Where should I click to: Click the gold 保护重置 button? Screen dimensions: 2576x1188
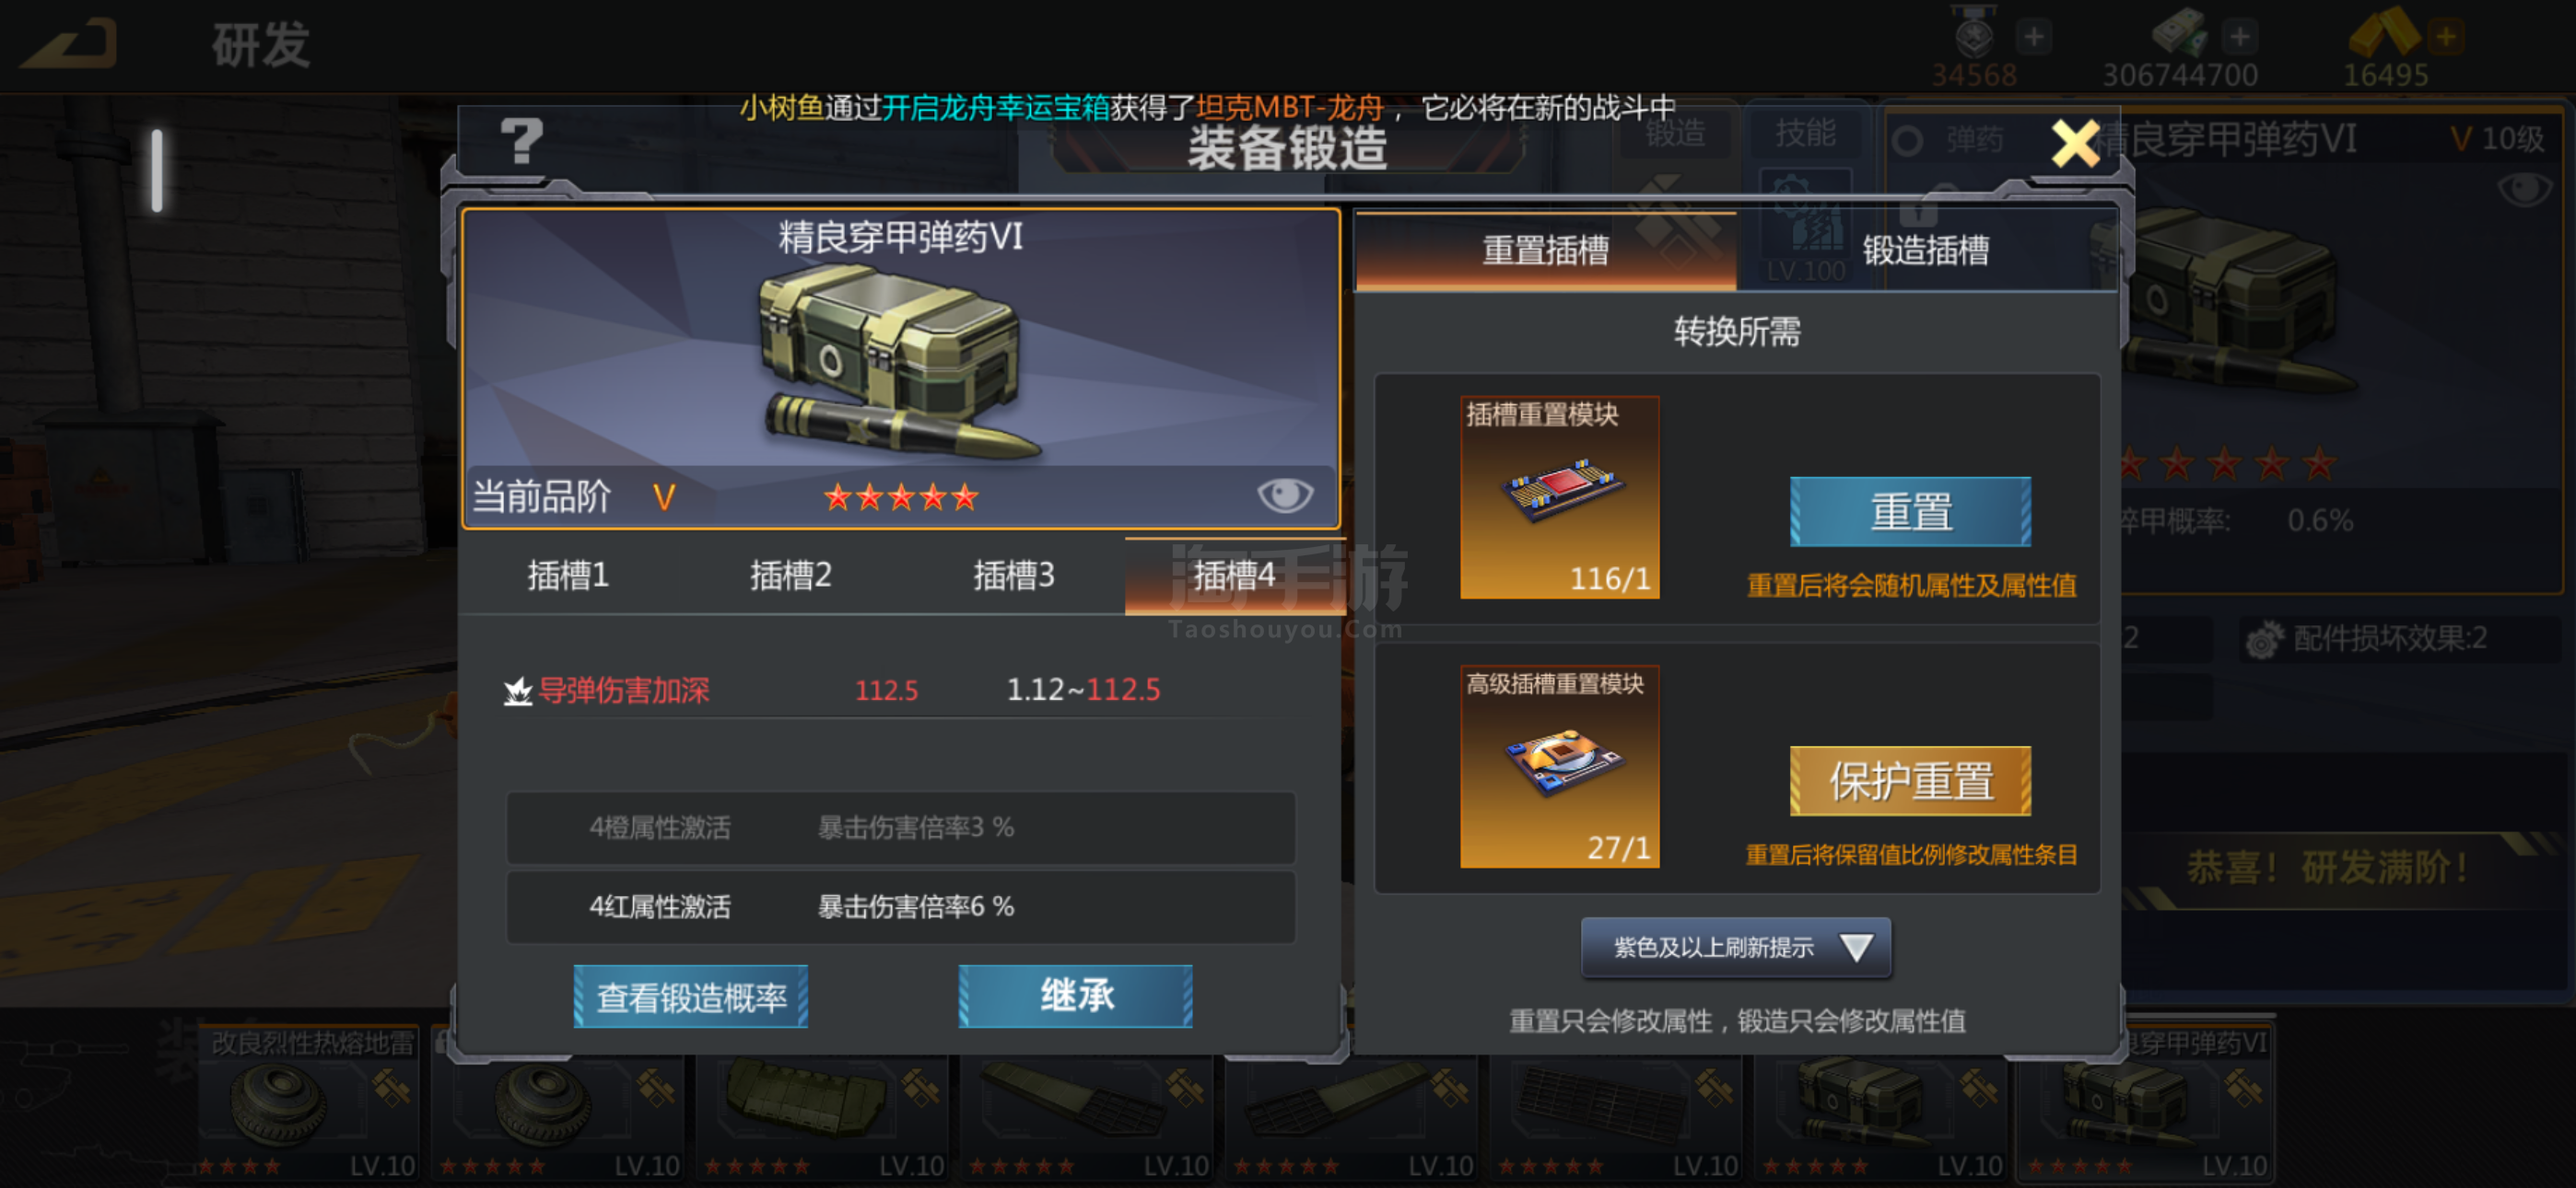(1910, 781)
